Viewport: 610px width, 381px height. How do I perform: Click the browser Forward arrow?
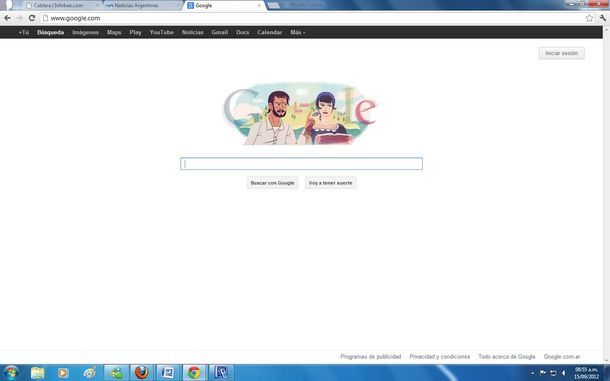point(19,18)
